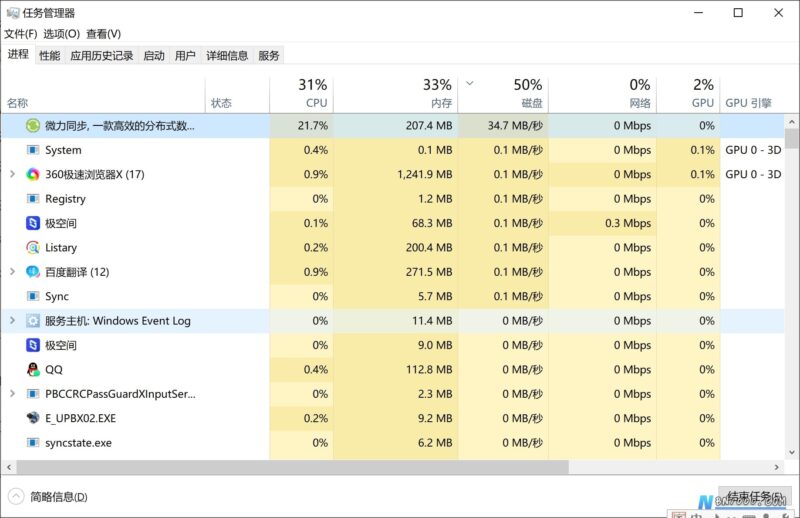The height and width of the screenshot is (518, 800).
Task: Select the QQ process name
Action: (x=54, y=369)
